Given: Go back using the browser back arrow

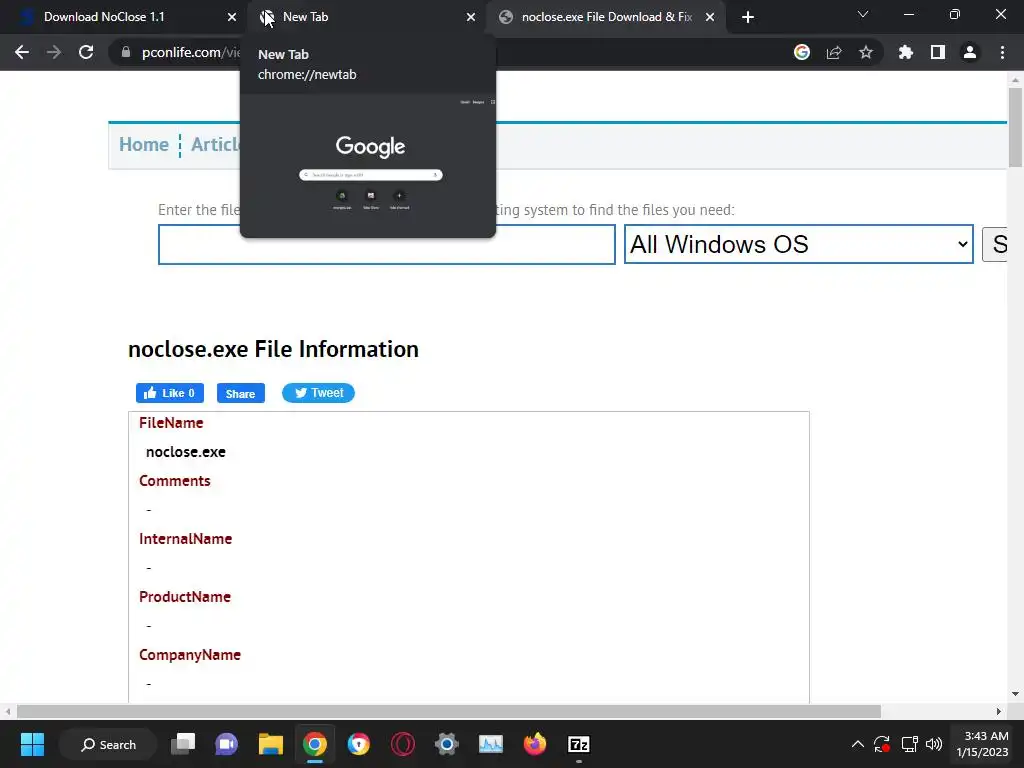Looking at the screenshot, I should [22, 52].
